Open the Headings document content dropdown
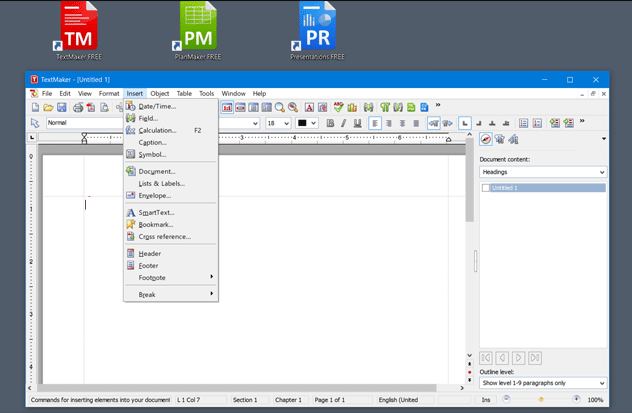Screen dimensions: 632x413 543,172
